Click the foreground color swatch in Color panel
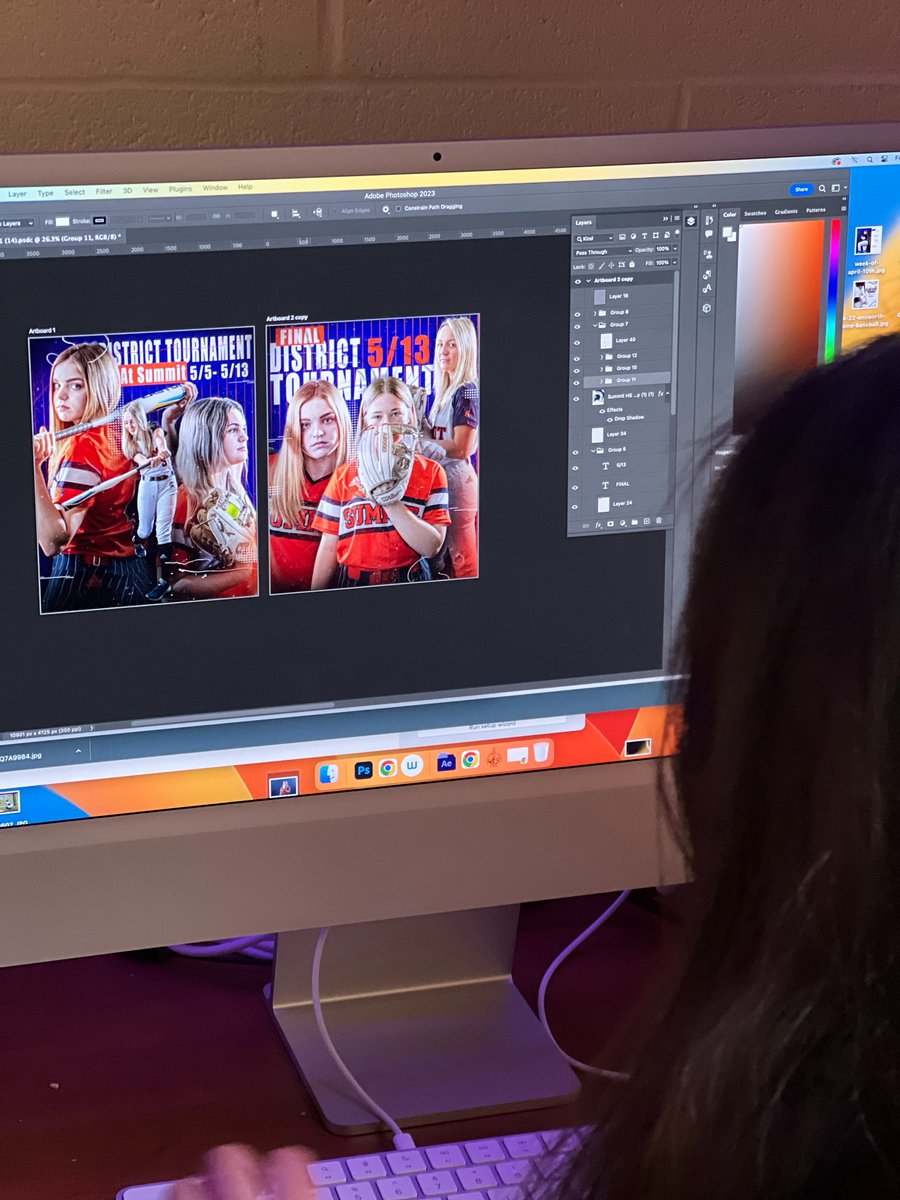 [x=727, y=232]
